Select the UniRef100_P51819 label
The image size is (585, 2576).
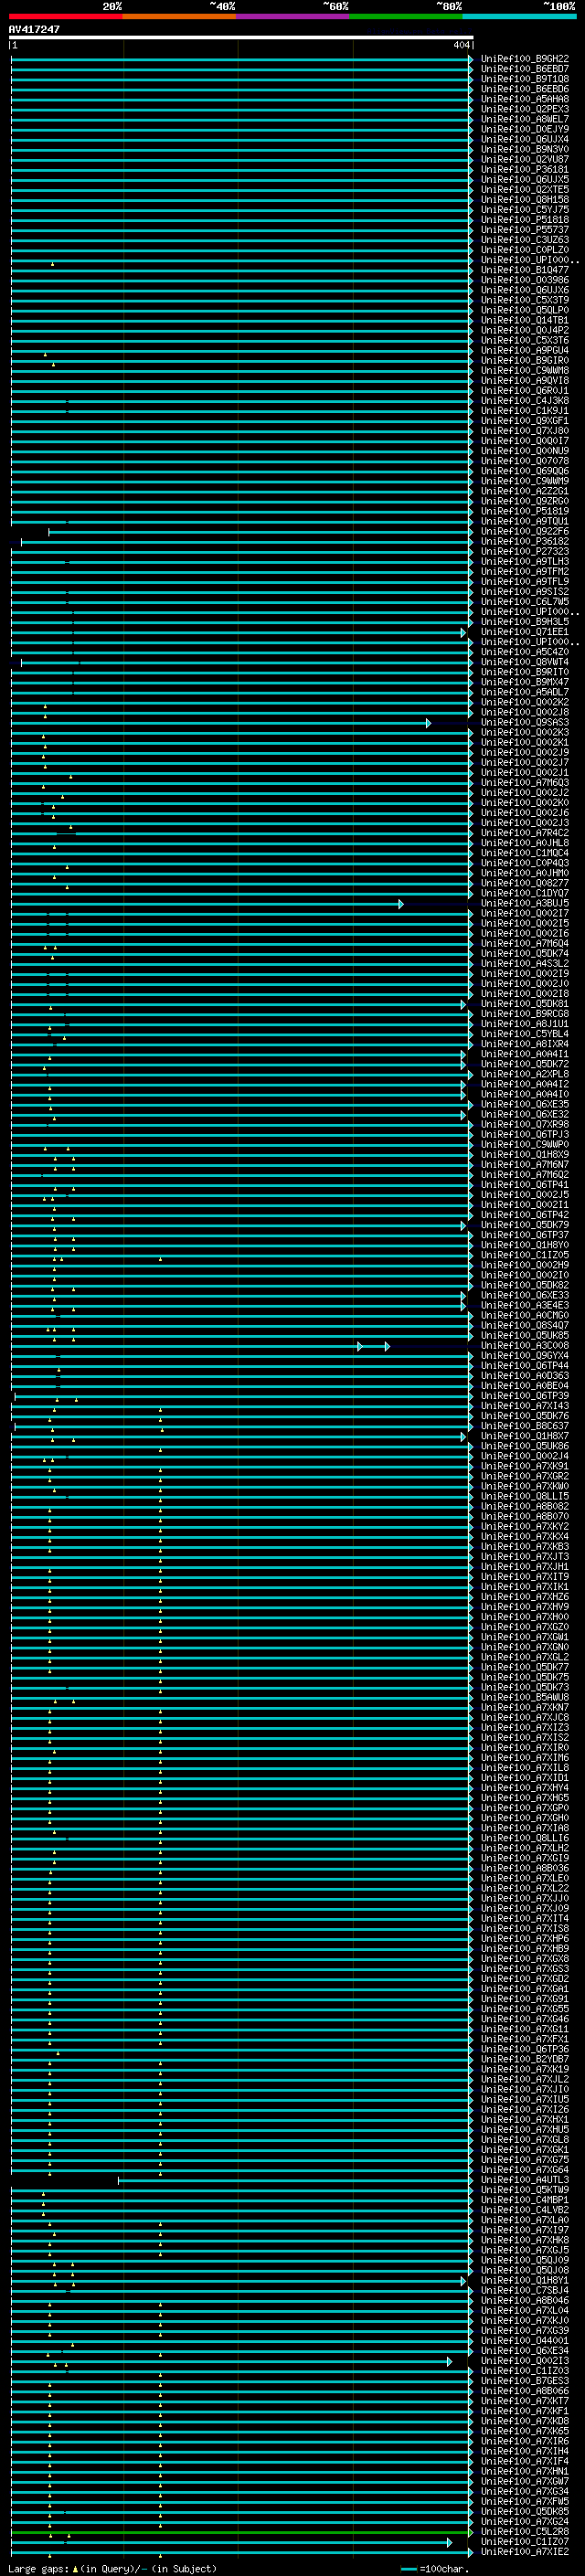click(525, 511)
